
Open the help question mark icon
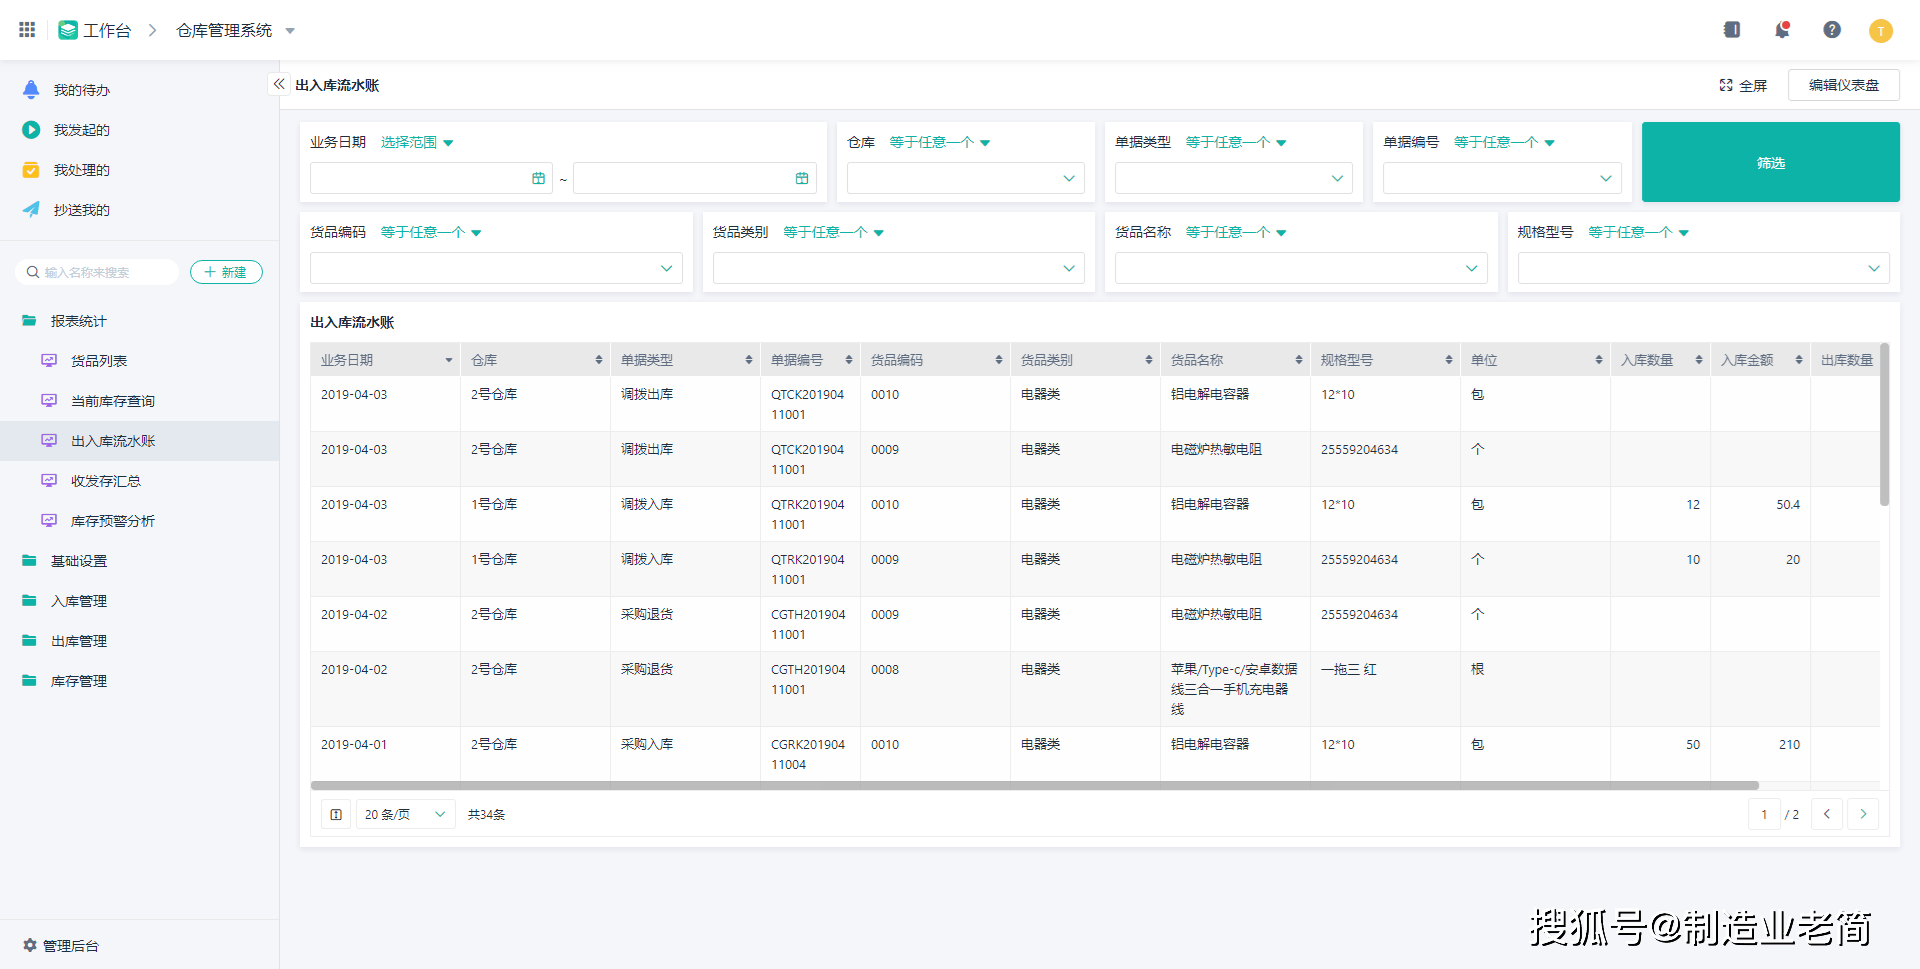(x=1832, y=30)
